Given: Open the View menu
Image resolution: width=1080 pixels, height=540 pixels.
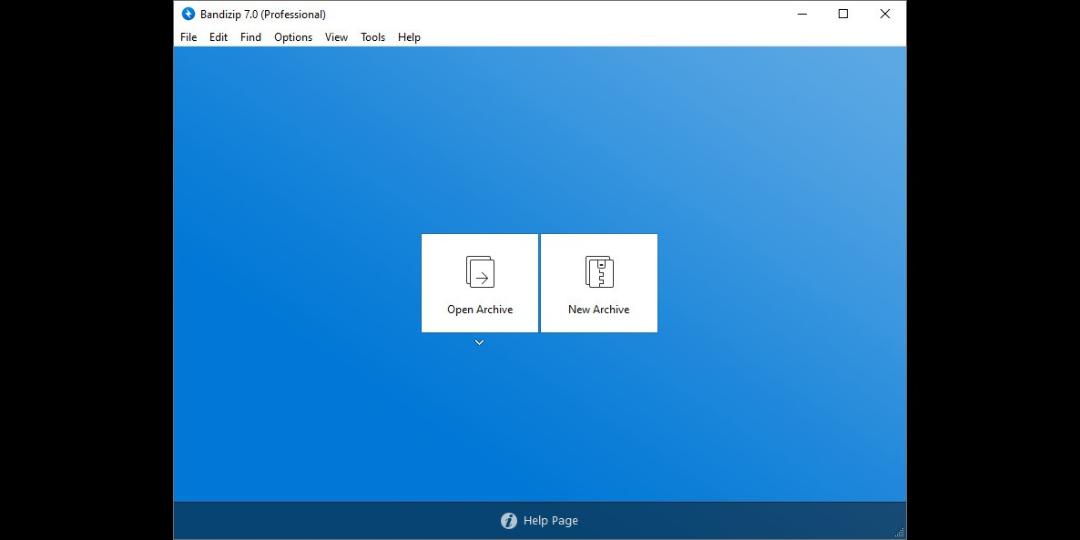Looking at the screenshot, I should coord(336,37).
